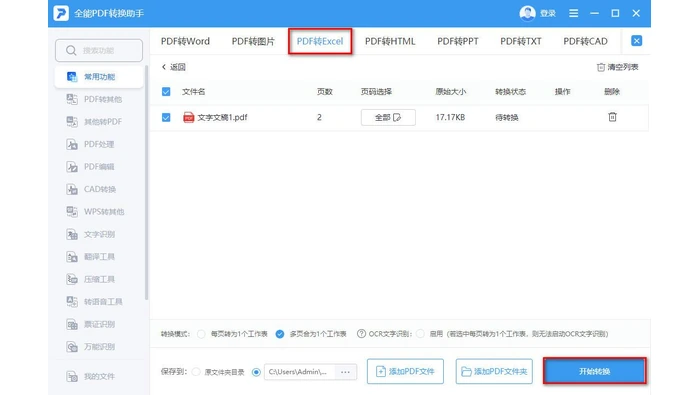Click 开始转换 to start conversion
The image size is (700, 395).
click(595, 371)
